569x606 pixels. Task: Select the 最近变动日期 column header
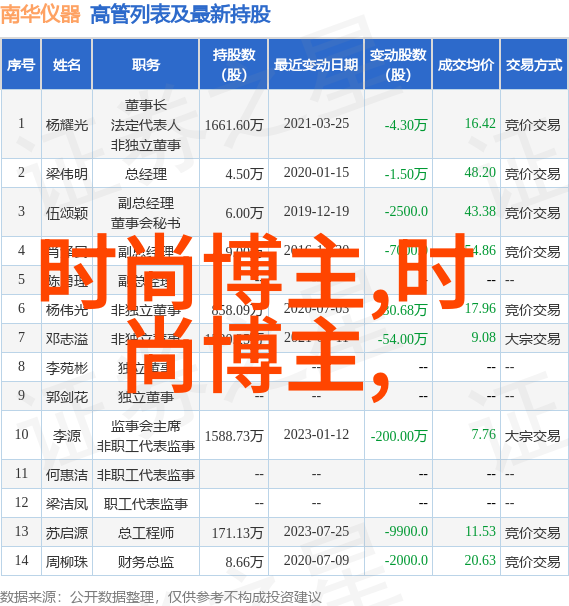(x=316, y=65)
